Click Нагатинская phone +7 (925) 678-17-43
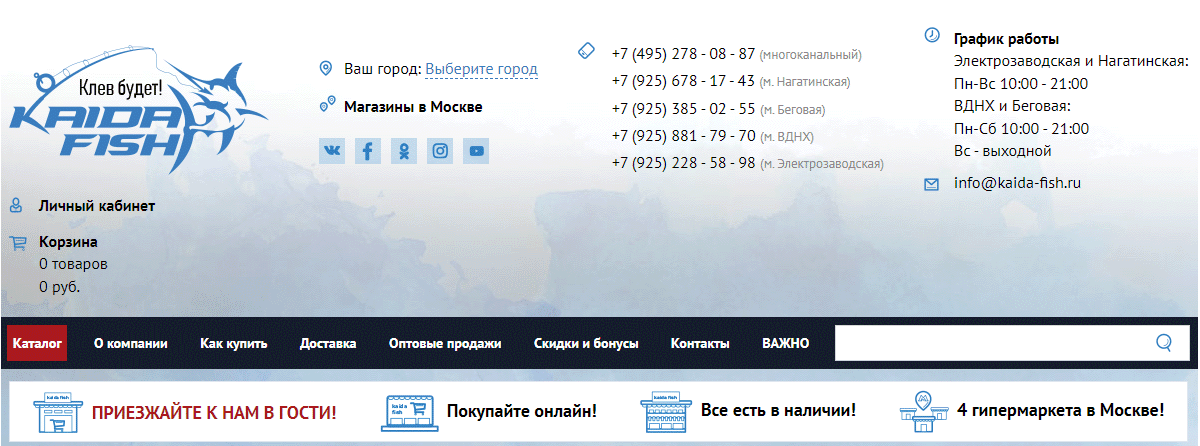 pos(684,81)
